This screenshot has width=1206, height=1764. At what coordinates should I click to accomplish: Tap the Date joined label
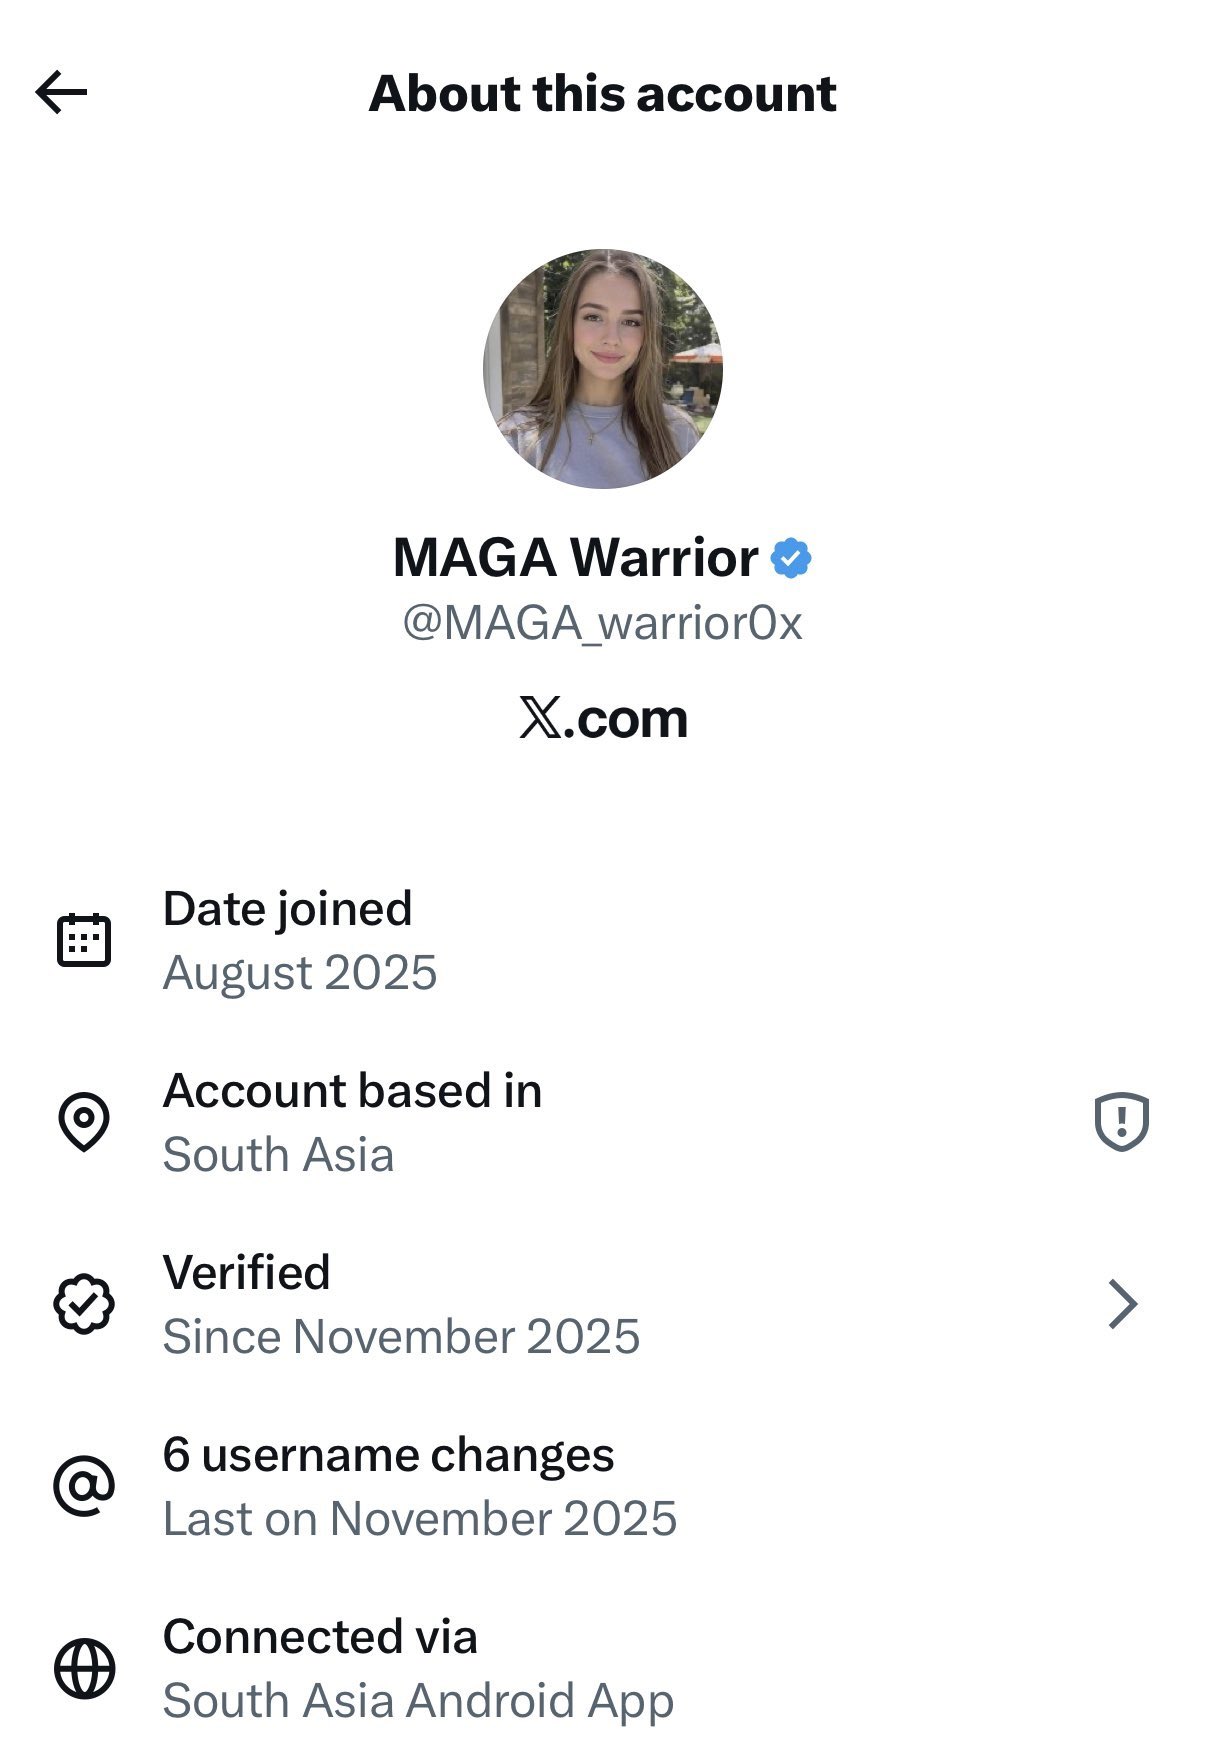point(287,908)
